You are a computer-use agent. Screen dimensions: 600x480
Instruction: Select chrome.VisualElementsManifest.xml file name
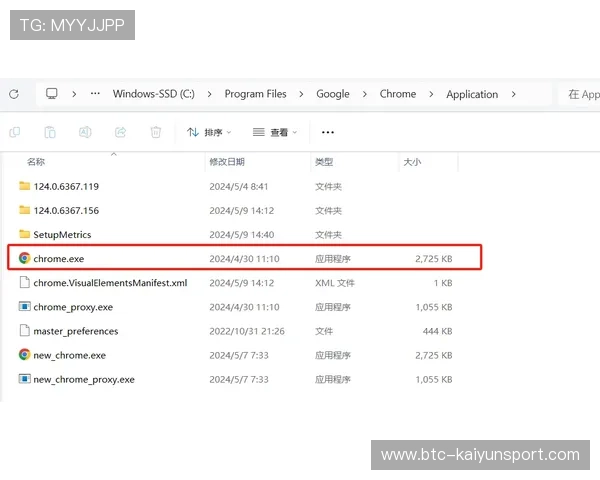(x=110, y=283)
